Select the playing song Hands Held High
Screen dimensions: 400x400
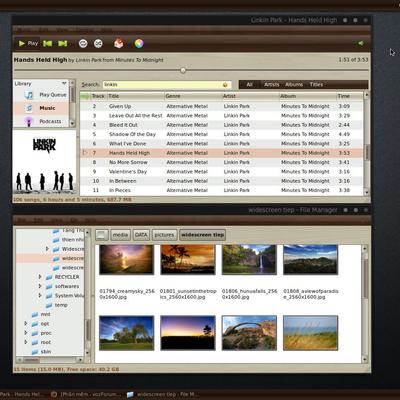click(x=222, y=153)
